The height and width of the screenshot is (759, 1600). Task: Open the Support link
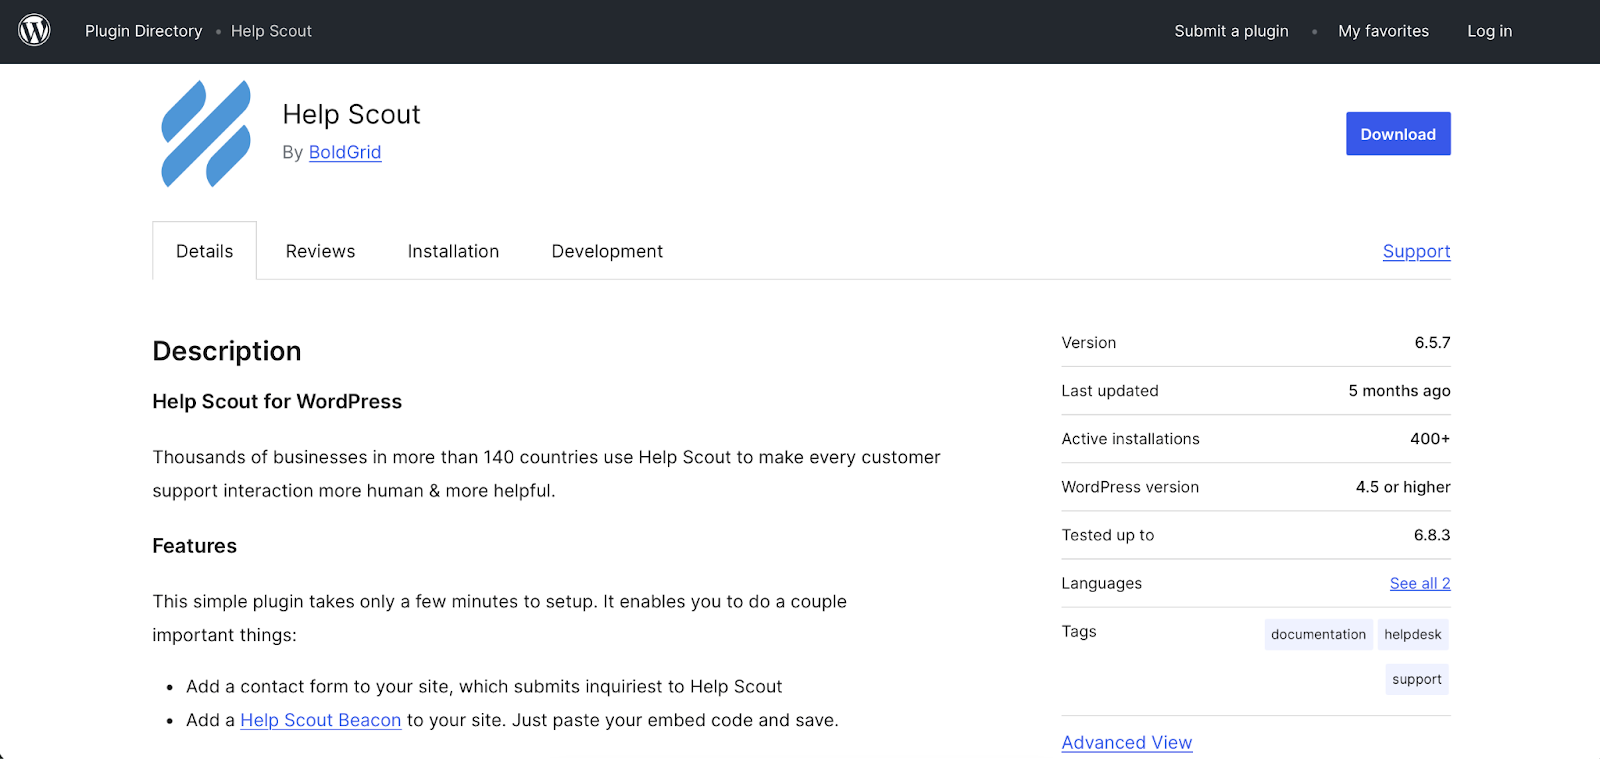point(1416,251)
